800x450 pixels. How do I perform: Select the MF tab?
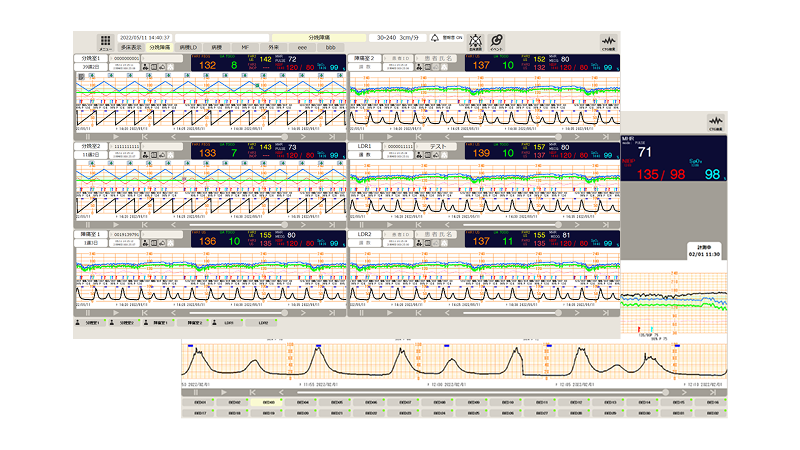[x=245, y=47]
